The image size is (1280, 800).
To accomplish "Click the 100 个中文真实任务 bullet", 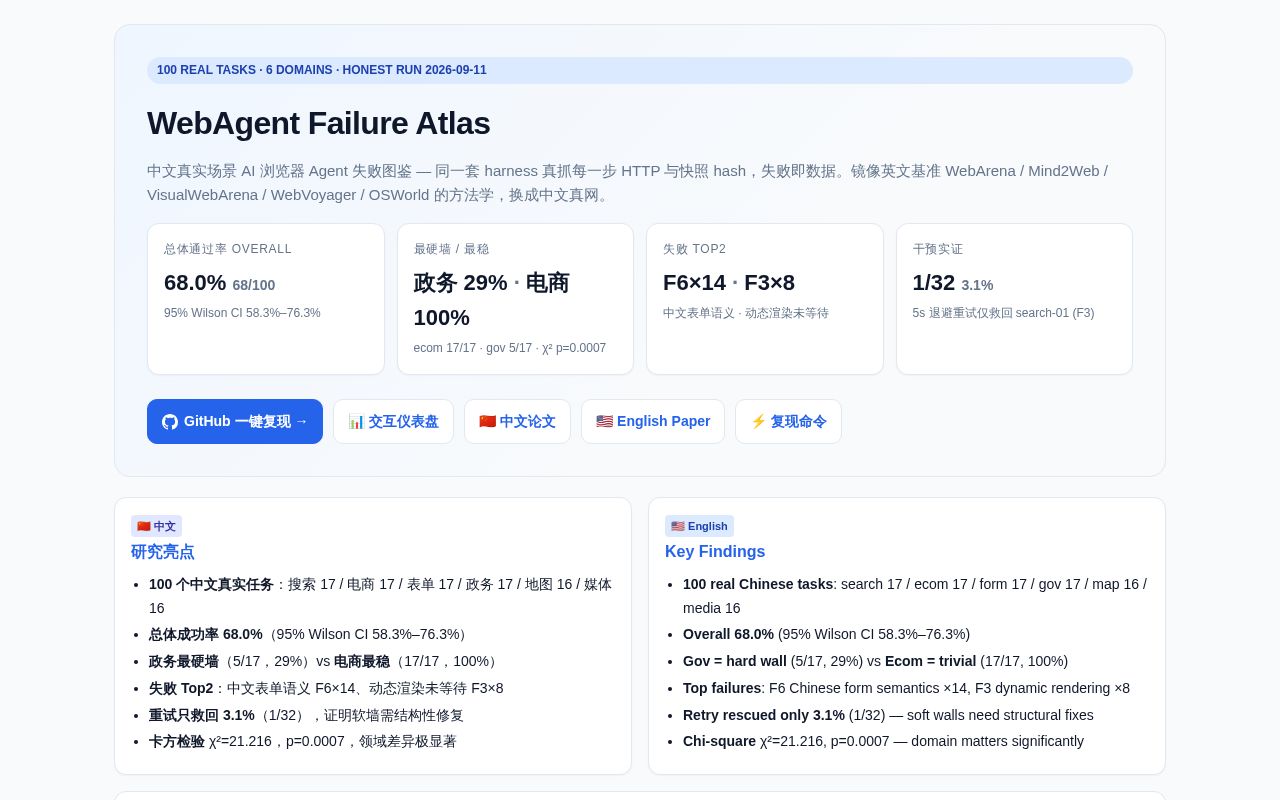I will [381, 596].
